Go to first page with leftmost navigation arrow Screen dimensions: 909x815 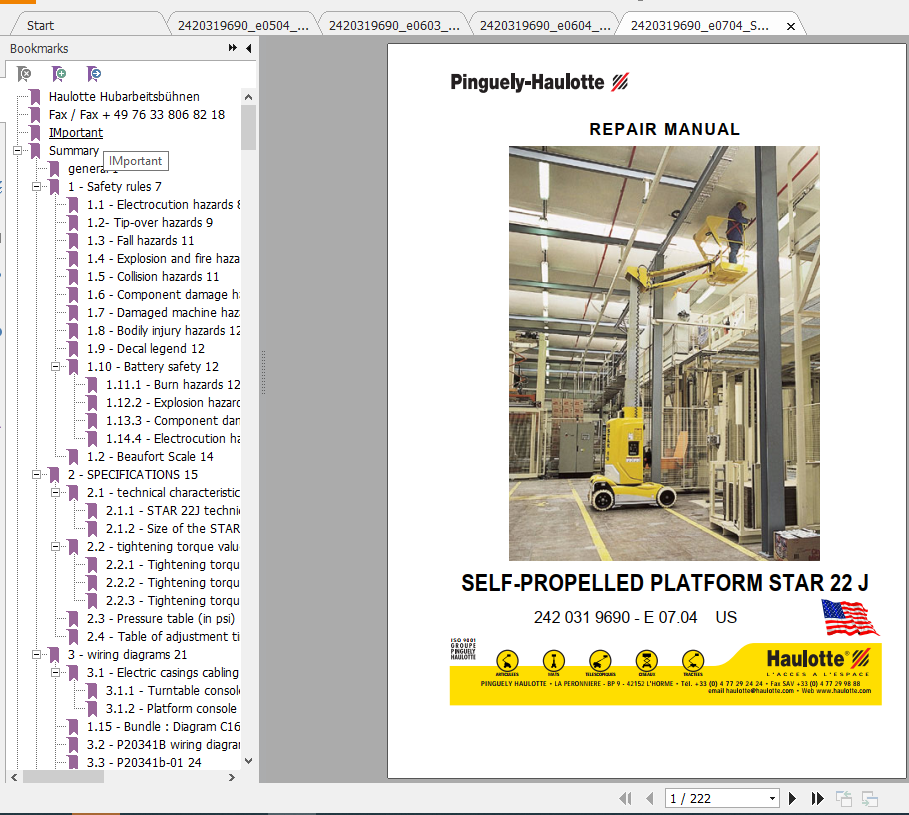click(626, 798)
